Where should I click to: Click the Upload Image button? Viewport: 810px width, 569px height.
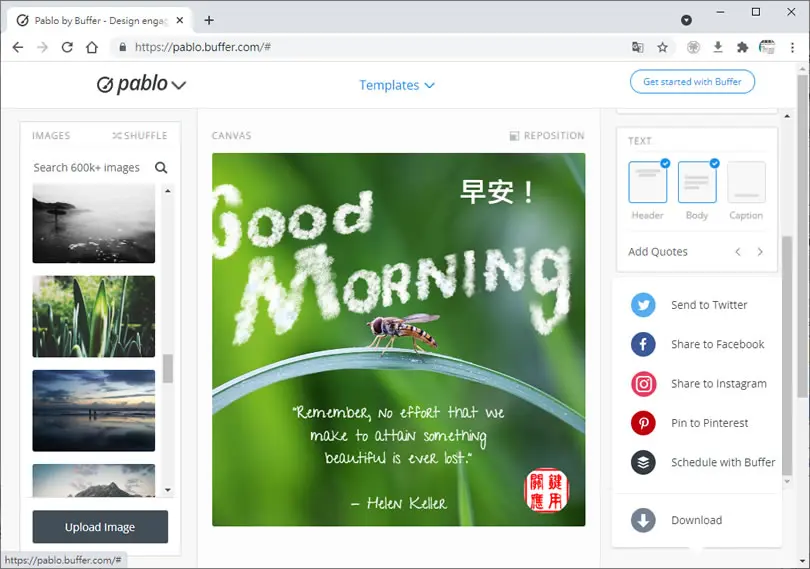[100, 527]
